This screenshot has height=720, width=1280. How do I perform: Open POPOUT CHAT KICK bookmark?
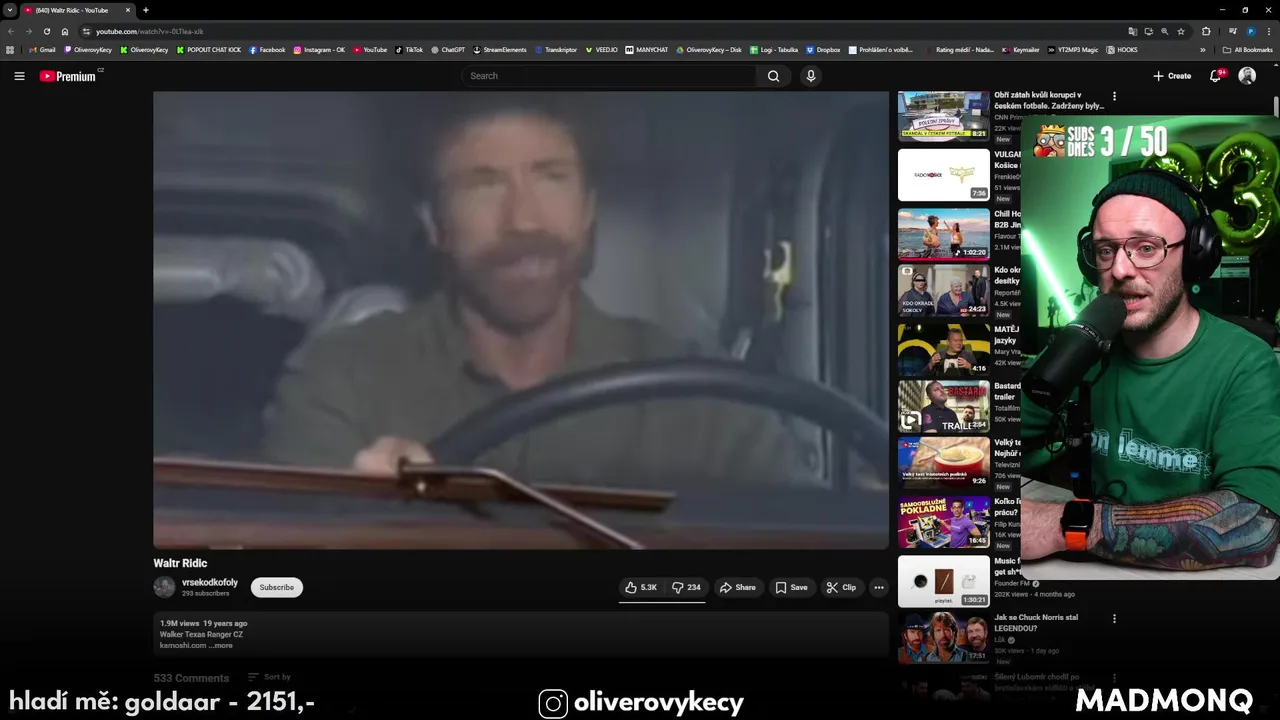(x=209, y=49)
